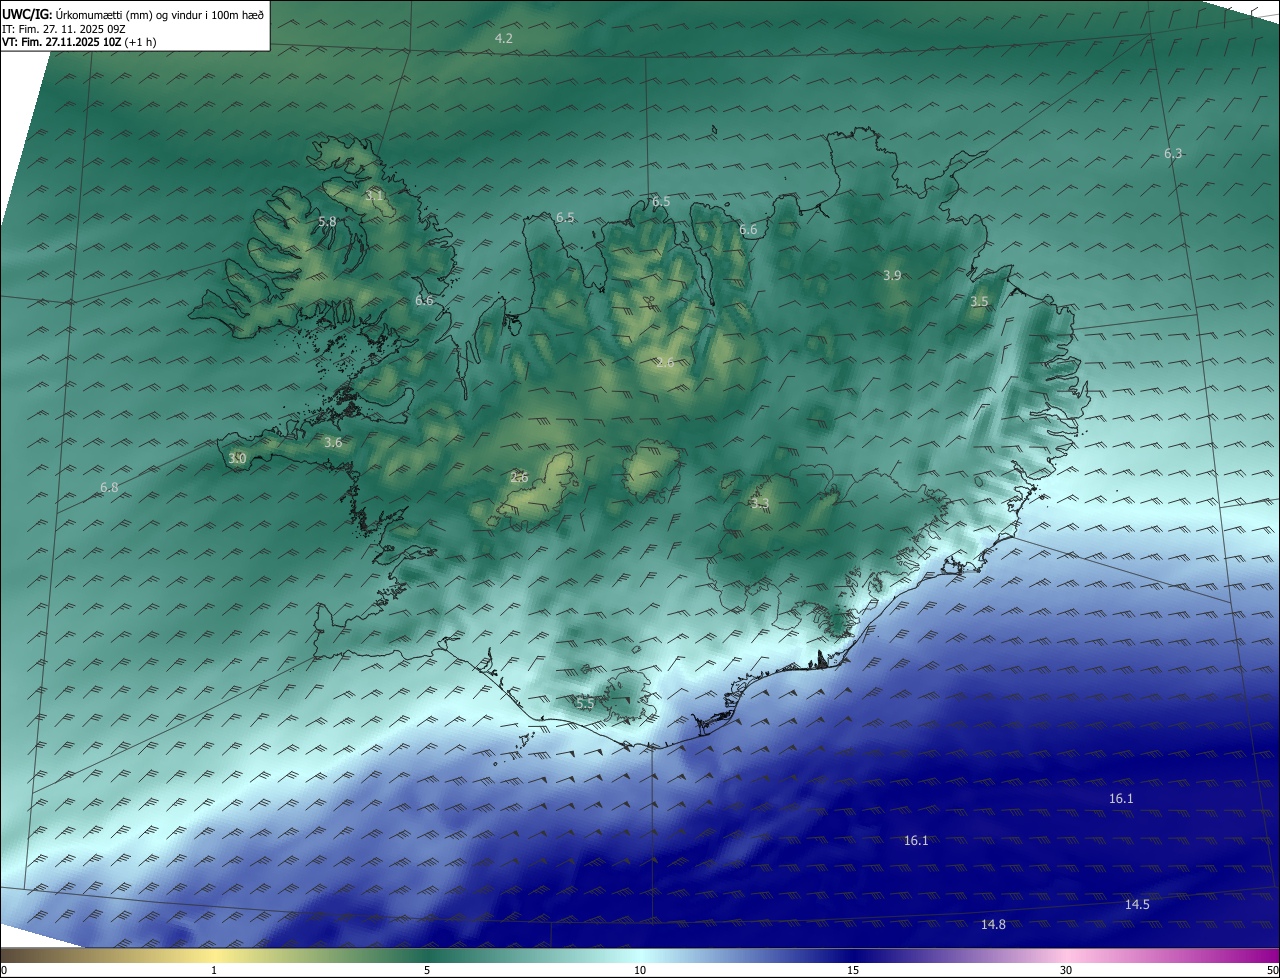This screenshot has height=978, width=1280.
Task: Click the color scale tick label 10
Action: coord(640,970)
